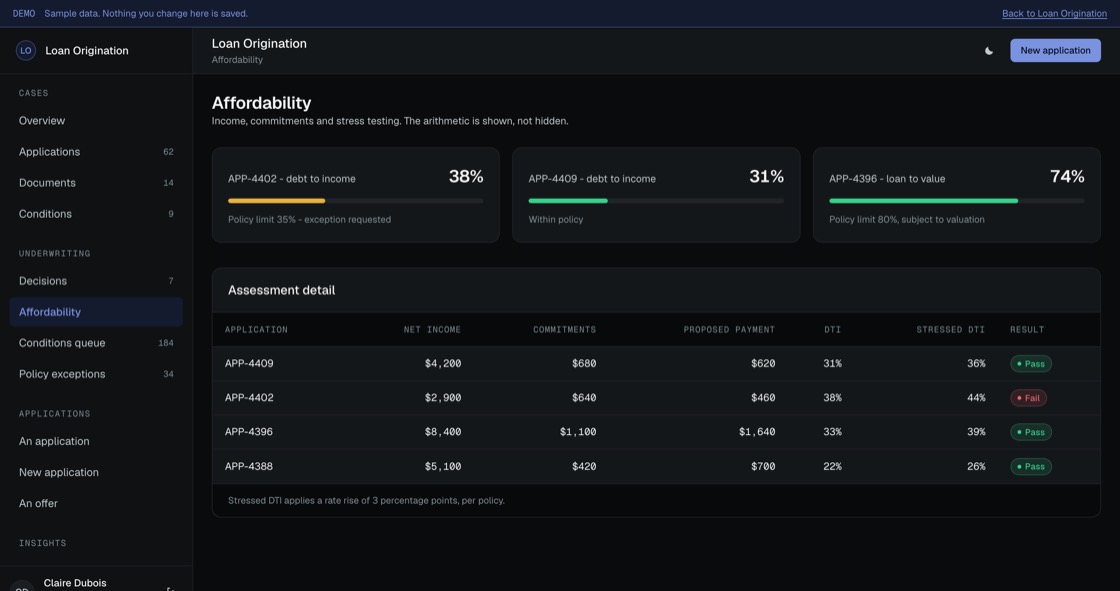Screen dimensions: 1120x591
Task: Toggle dark mode with the moon icon
Action: pos(989,51)
